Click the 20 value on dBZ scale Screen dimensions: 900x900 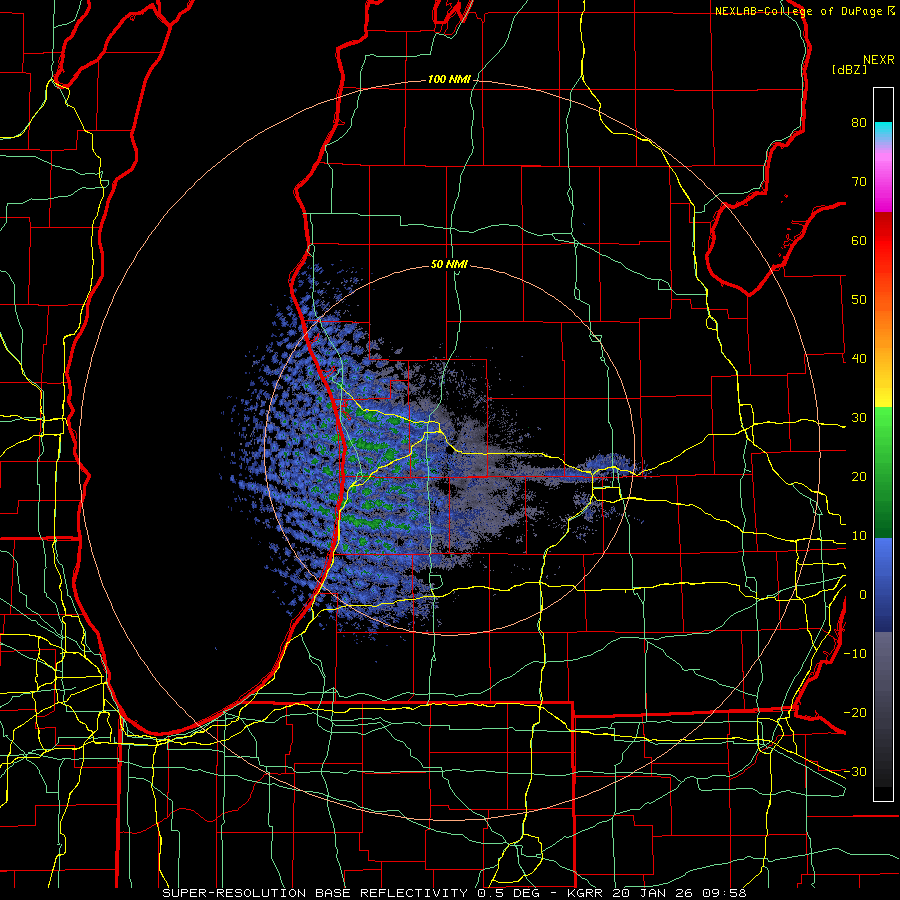click(x=859, y=477)
